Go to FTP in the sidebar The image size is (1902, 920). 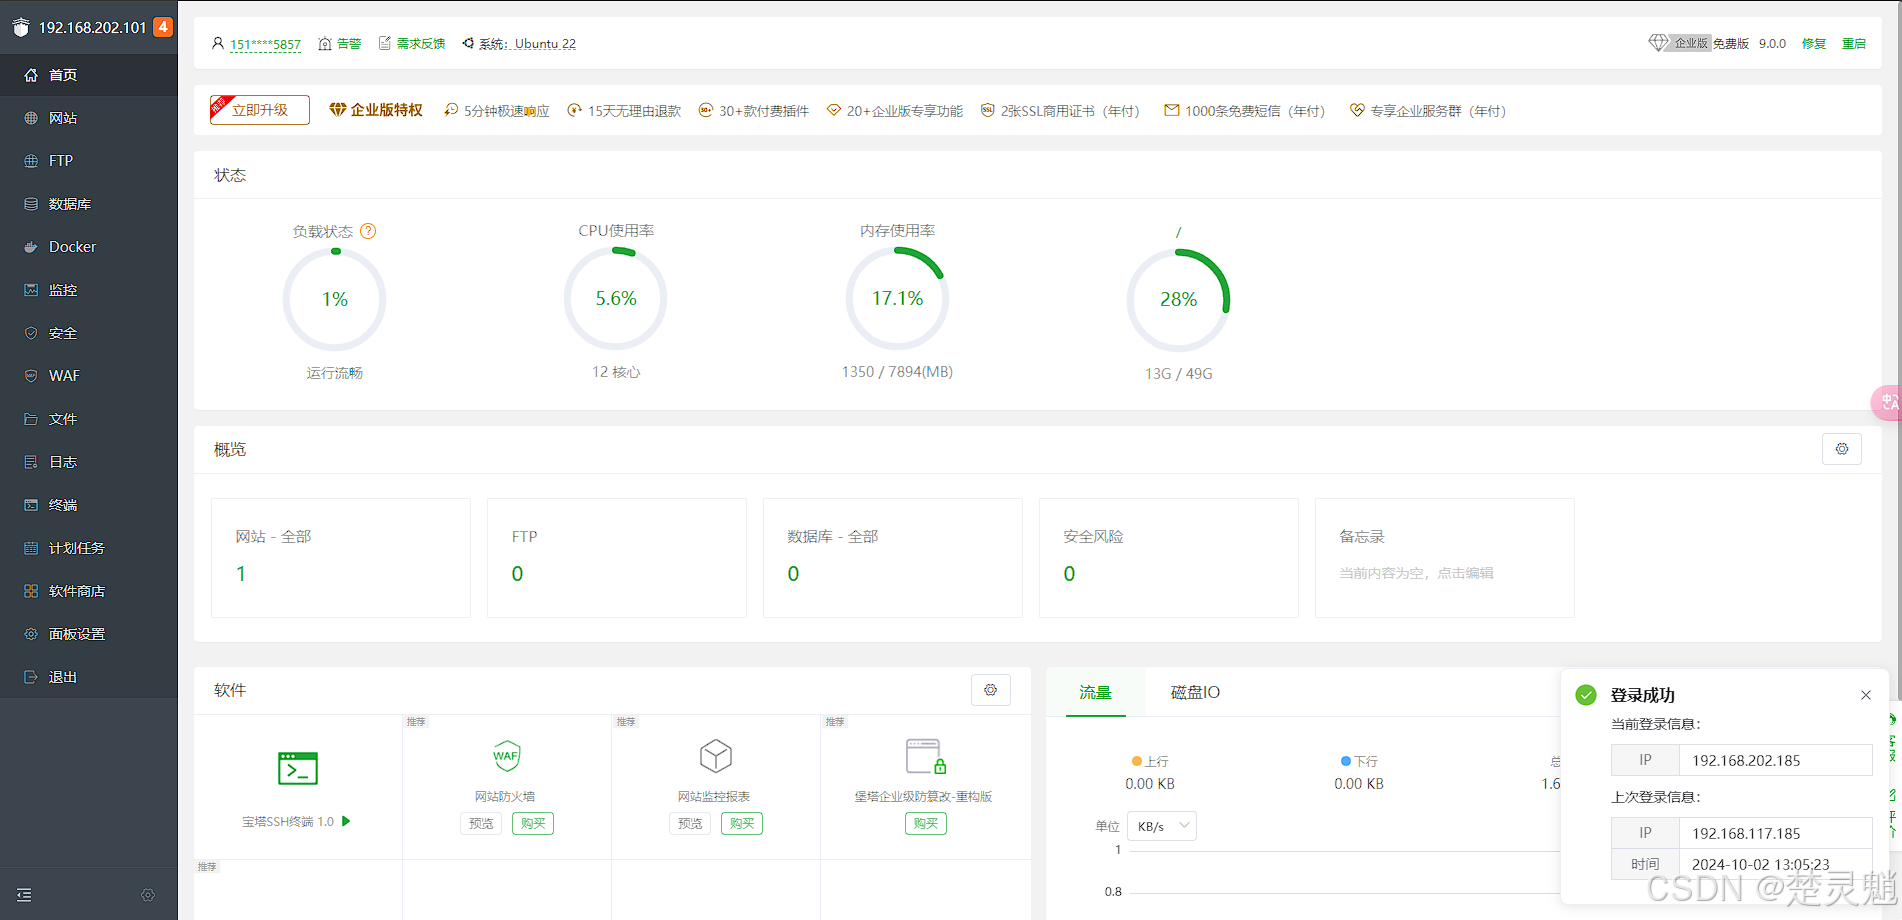coord(89,161)
